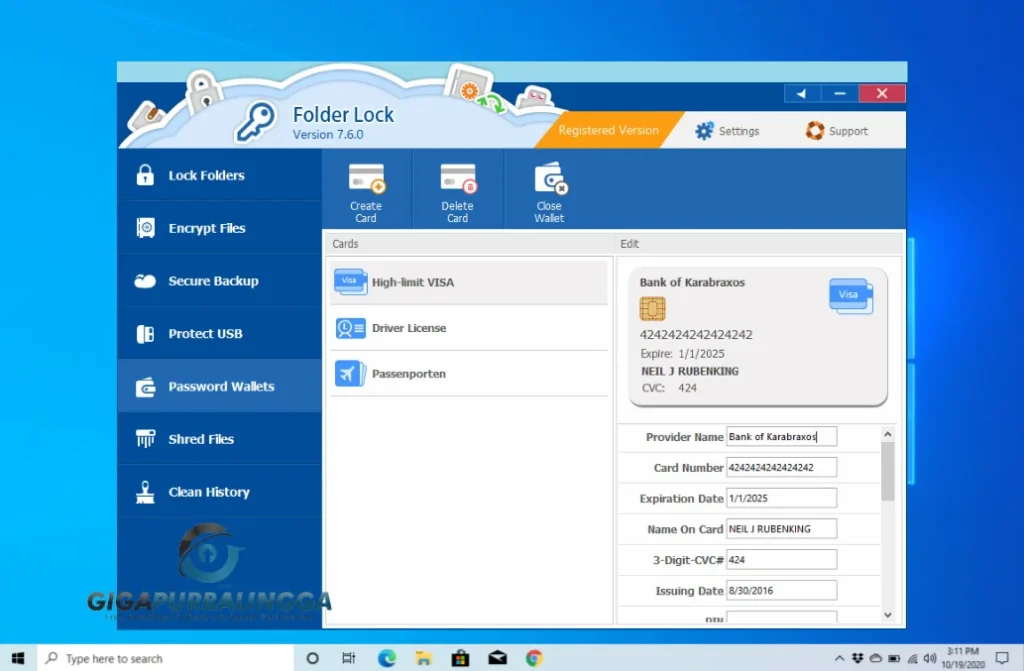Screen dimensions: 1024x671
Task: Open Folder Lock Settings
Action: click(729, 130)
